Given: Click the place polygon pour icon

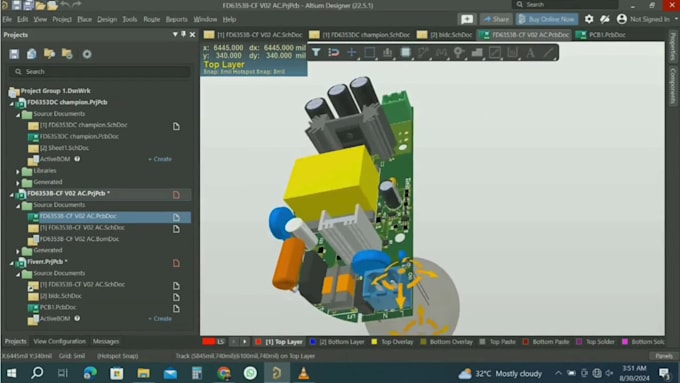Looking at the screenshot, I should coord(477,52).
